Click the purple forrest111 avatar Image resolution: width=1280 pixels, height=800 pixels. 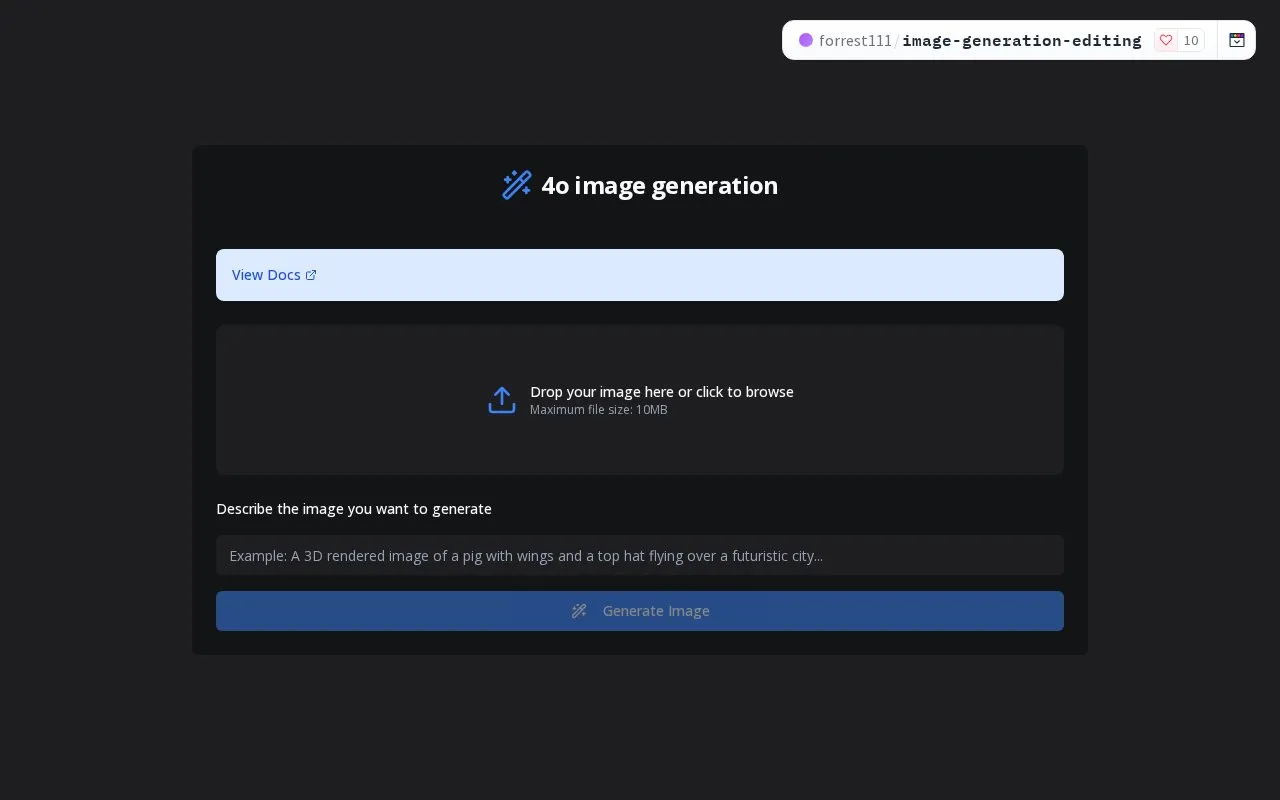tap(806, 40)
